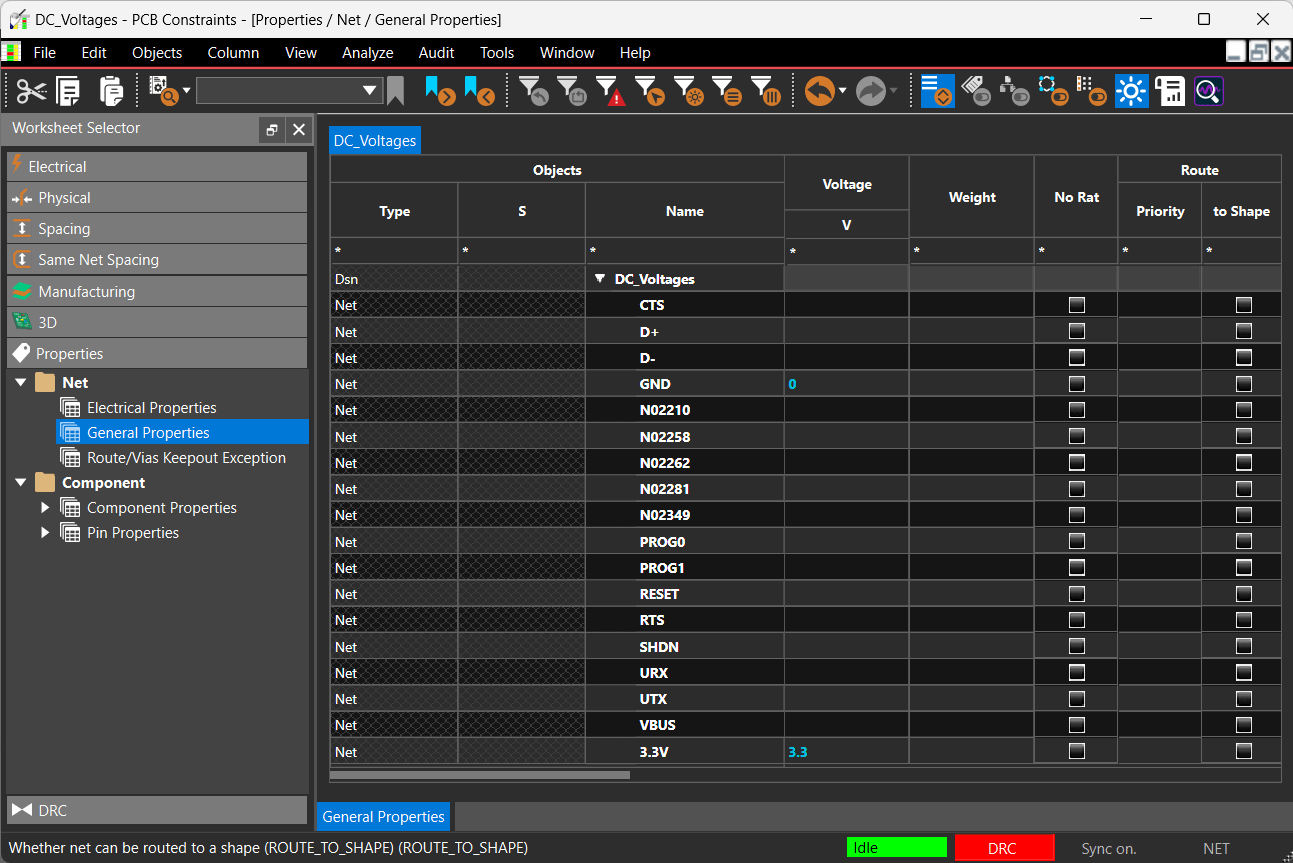
Task: Click the Paste clipboard icon
Action: (111, 92)
